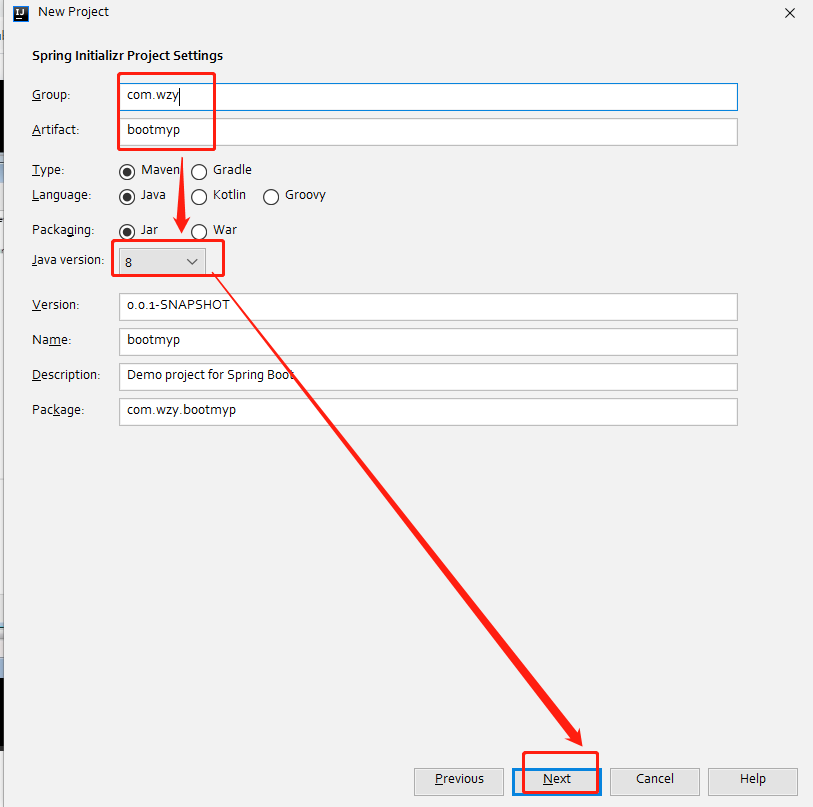Cancel the project creation
This screenshot has width=813, height=807.
[x=655, y=782]
